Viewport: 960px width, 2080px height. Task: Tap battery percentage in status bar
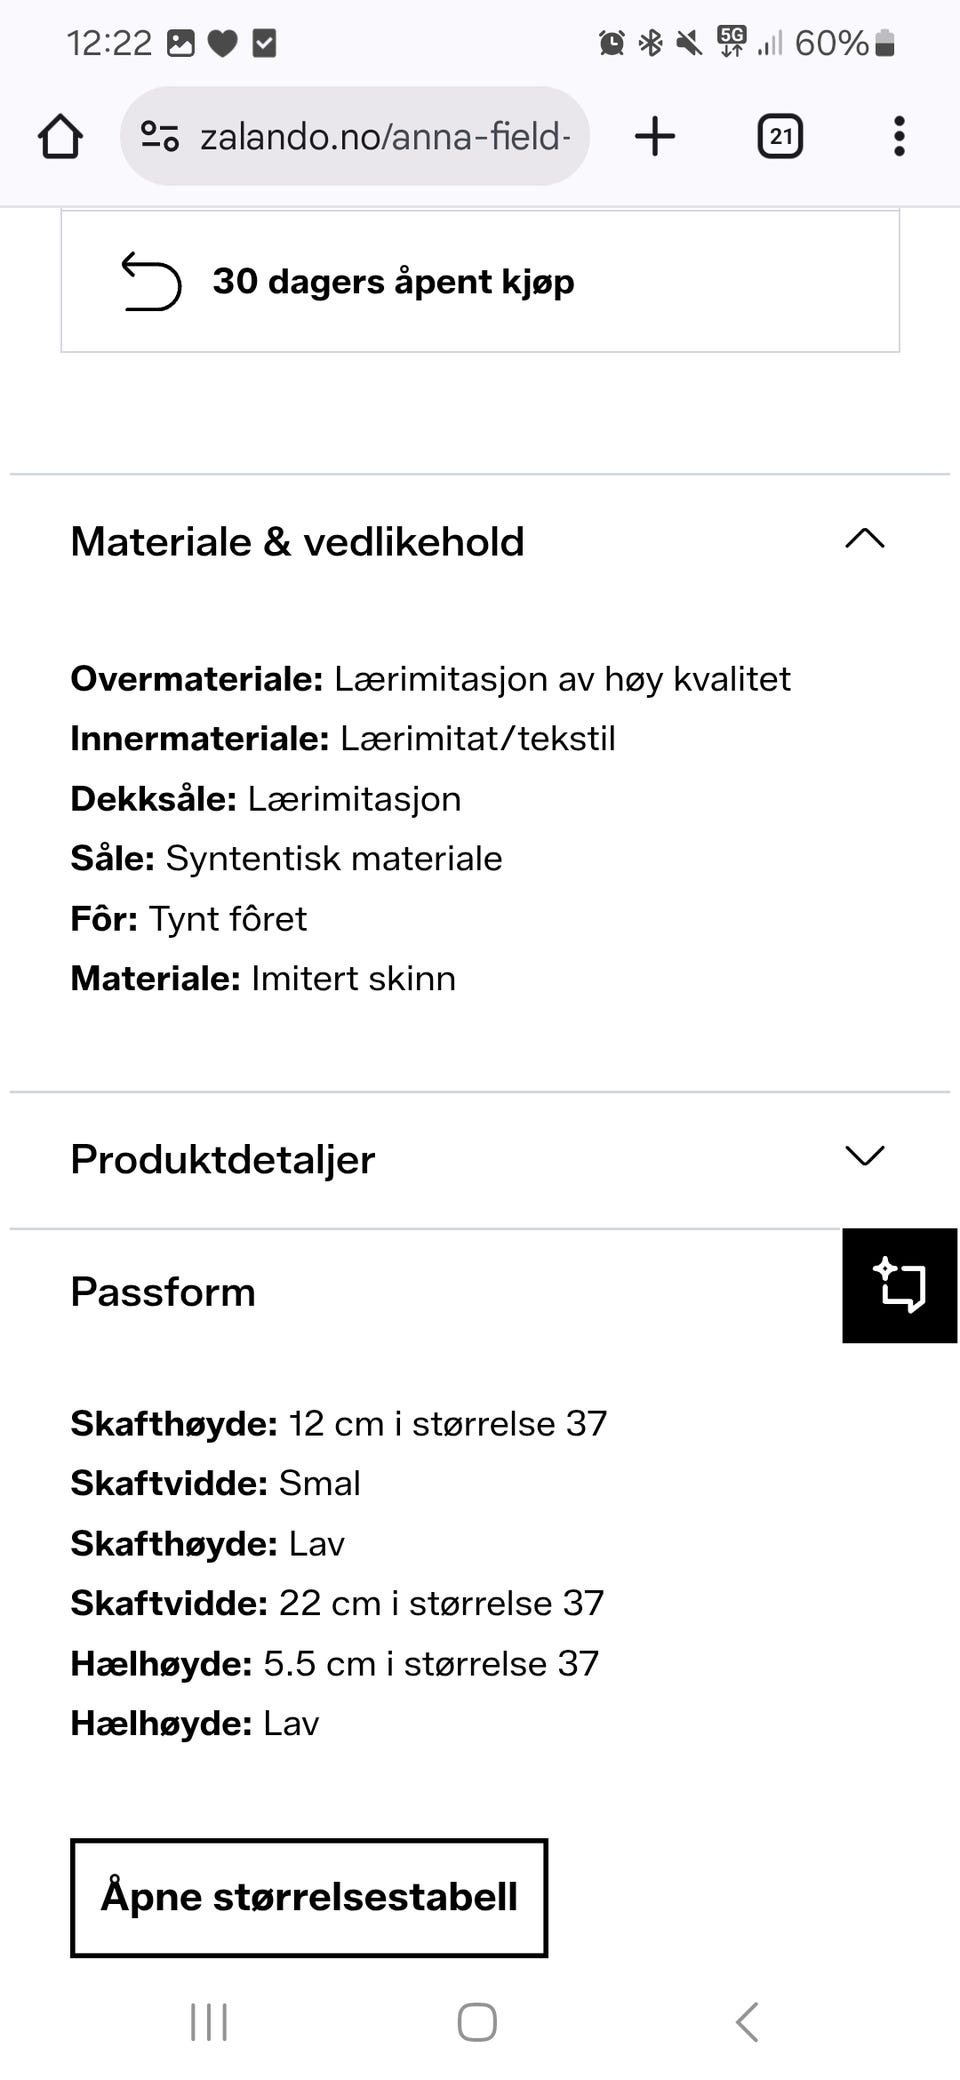[x=830, y=43]
